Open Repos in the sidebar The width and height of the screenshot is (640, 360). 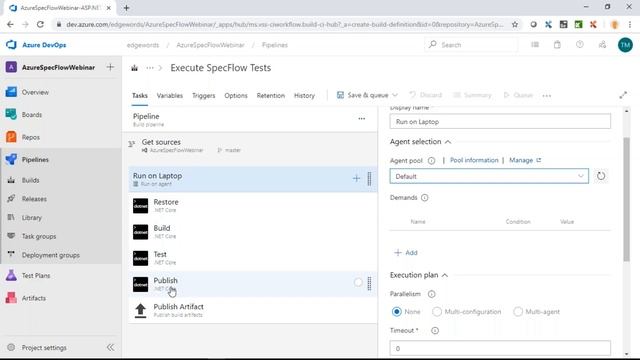point(31,137)
